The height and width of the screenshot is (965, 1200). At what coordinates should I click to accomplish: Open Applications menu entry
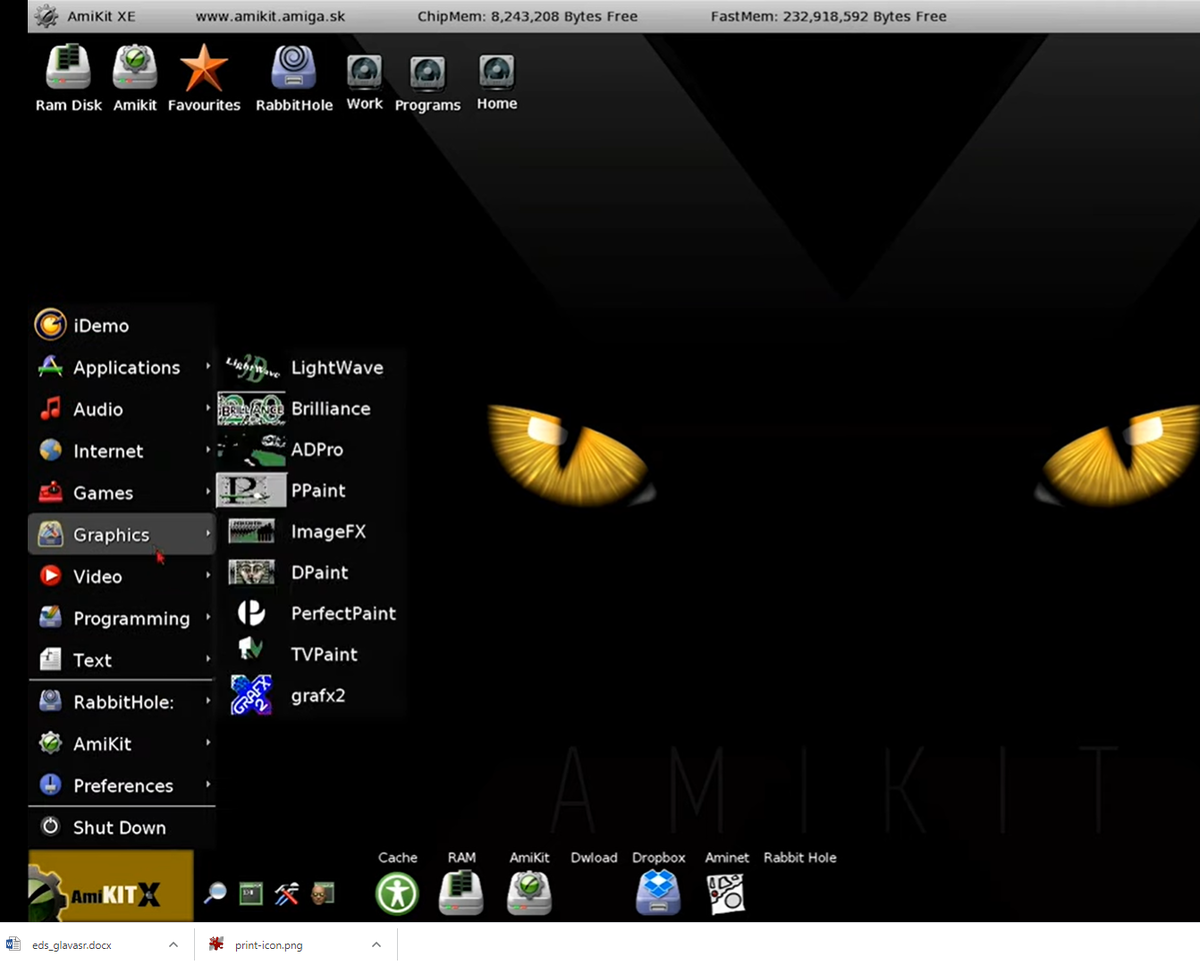[123, 367]
